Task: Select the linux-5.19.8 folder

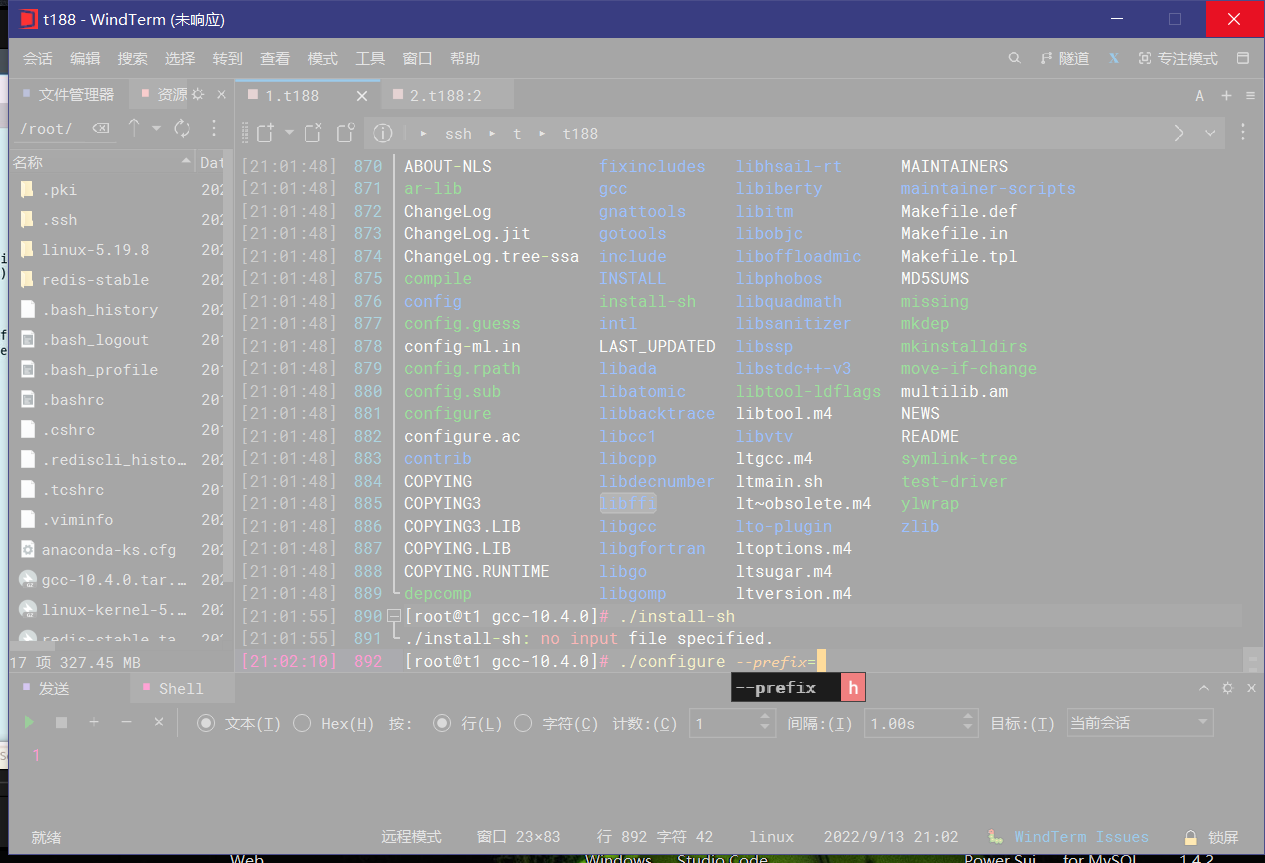Action: click(x=95, y=250)
